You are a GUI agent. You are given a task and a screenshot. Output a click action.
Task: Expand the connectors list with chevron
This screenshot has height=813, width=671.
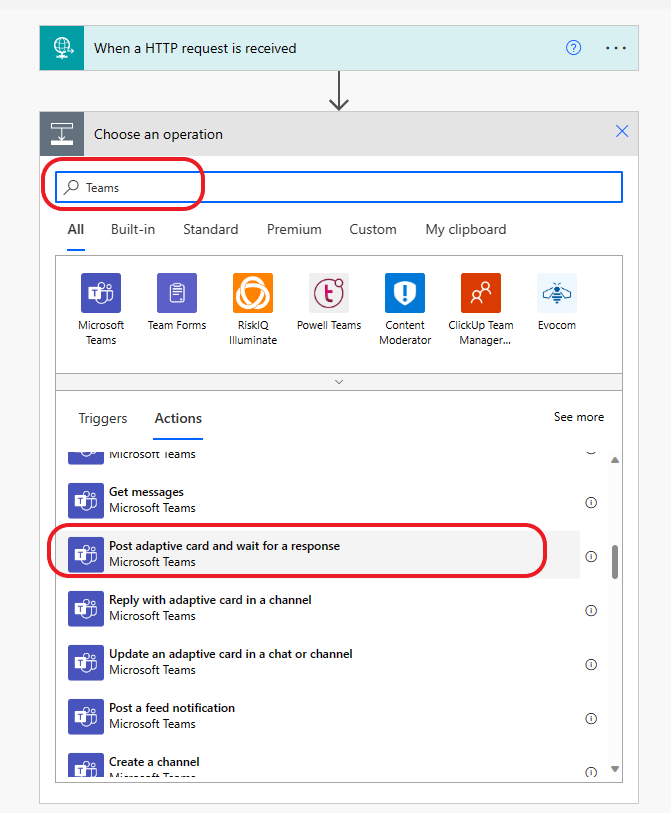(x=339, y=382)
